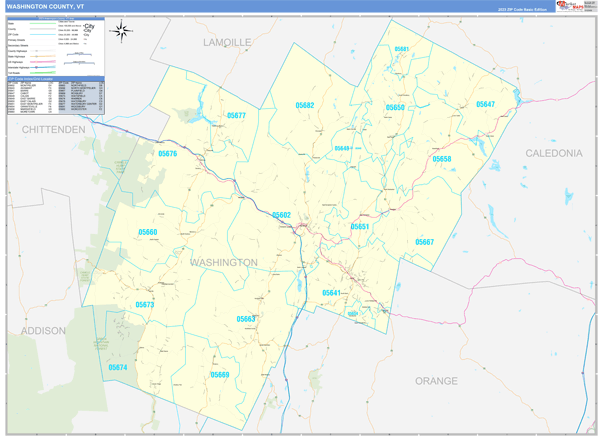Viewport: 600px width, 436px height.
Task: Select ZIP code 05674 label
Action: 119,367
